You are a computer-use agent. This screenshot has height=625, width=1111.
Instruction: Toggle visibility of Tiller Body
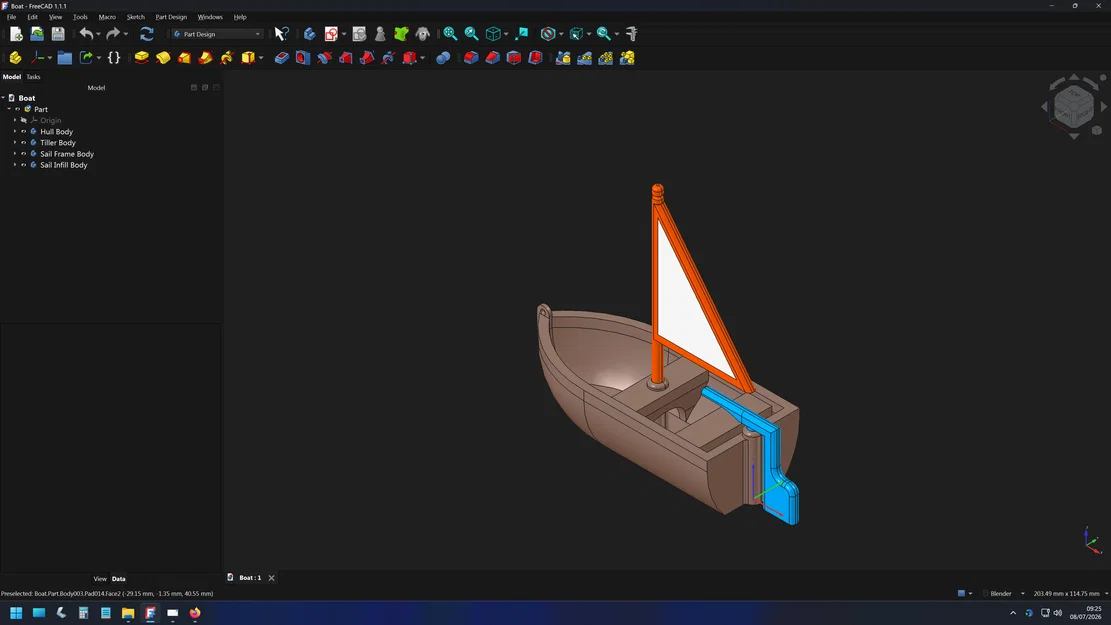tap(23, 142)
